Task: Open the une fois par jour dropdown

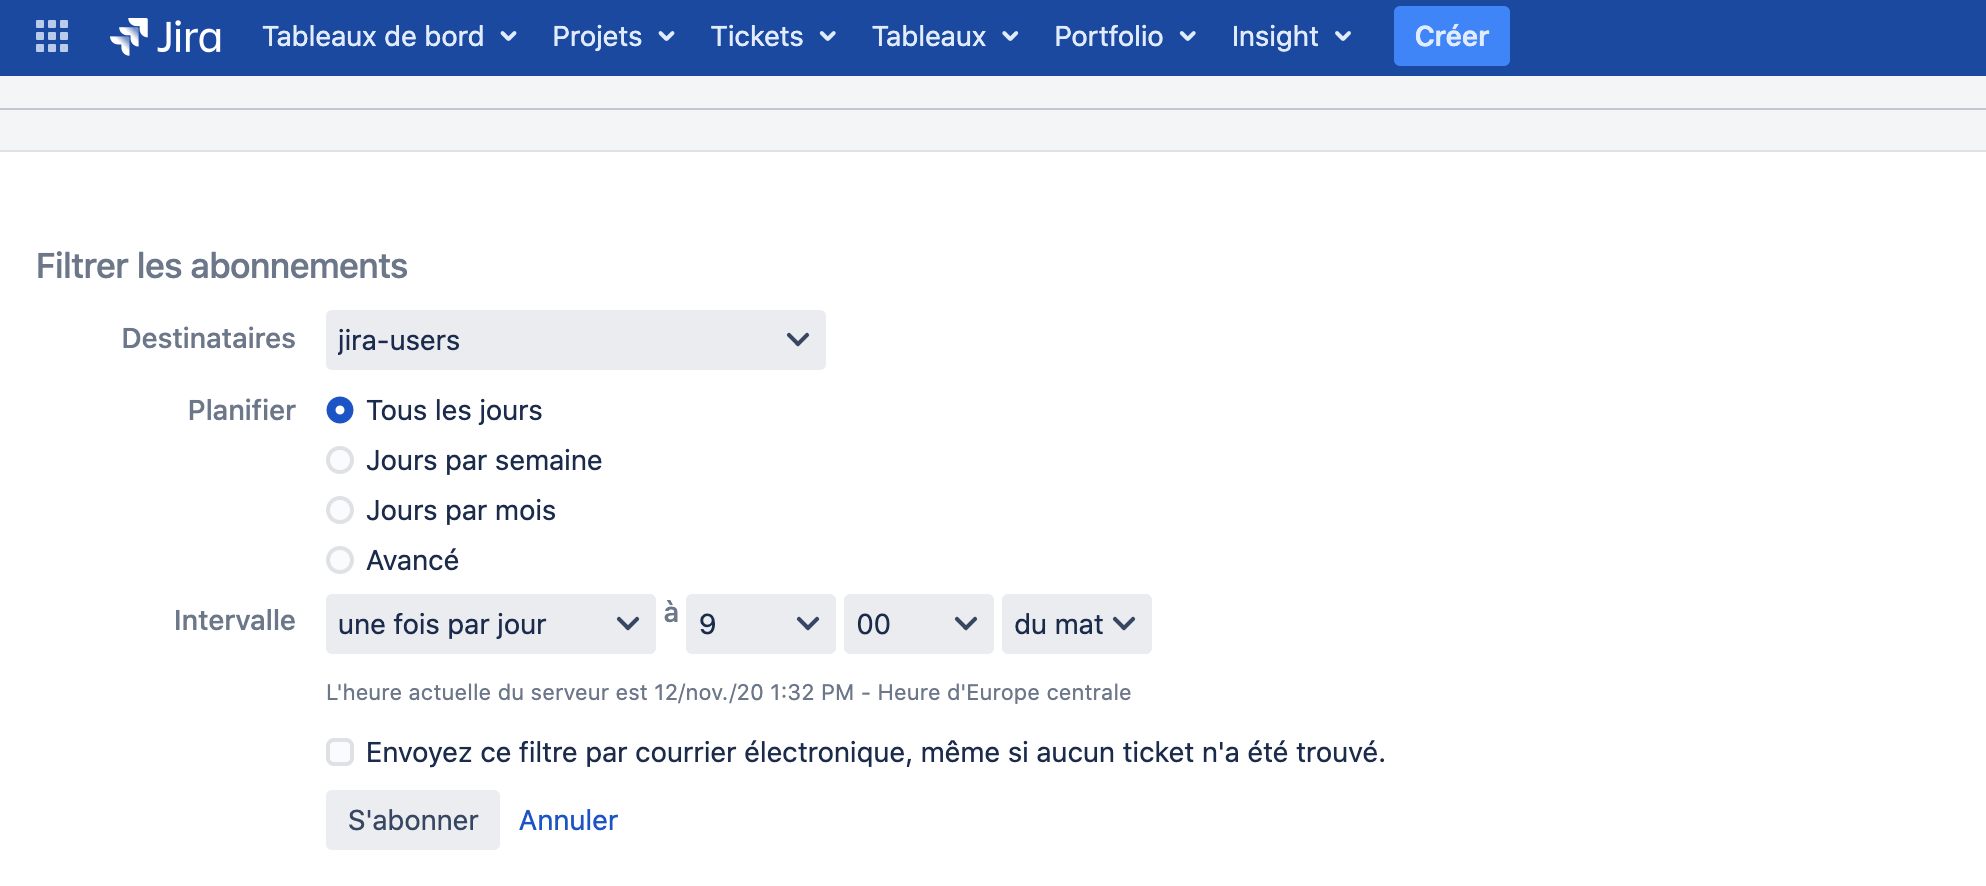Action: coord(490,624)
